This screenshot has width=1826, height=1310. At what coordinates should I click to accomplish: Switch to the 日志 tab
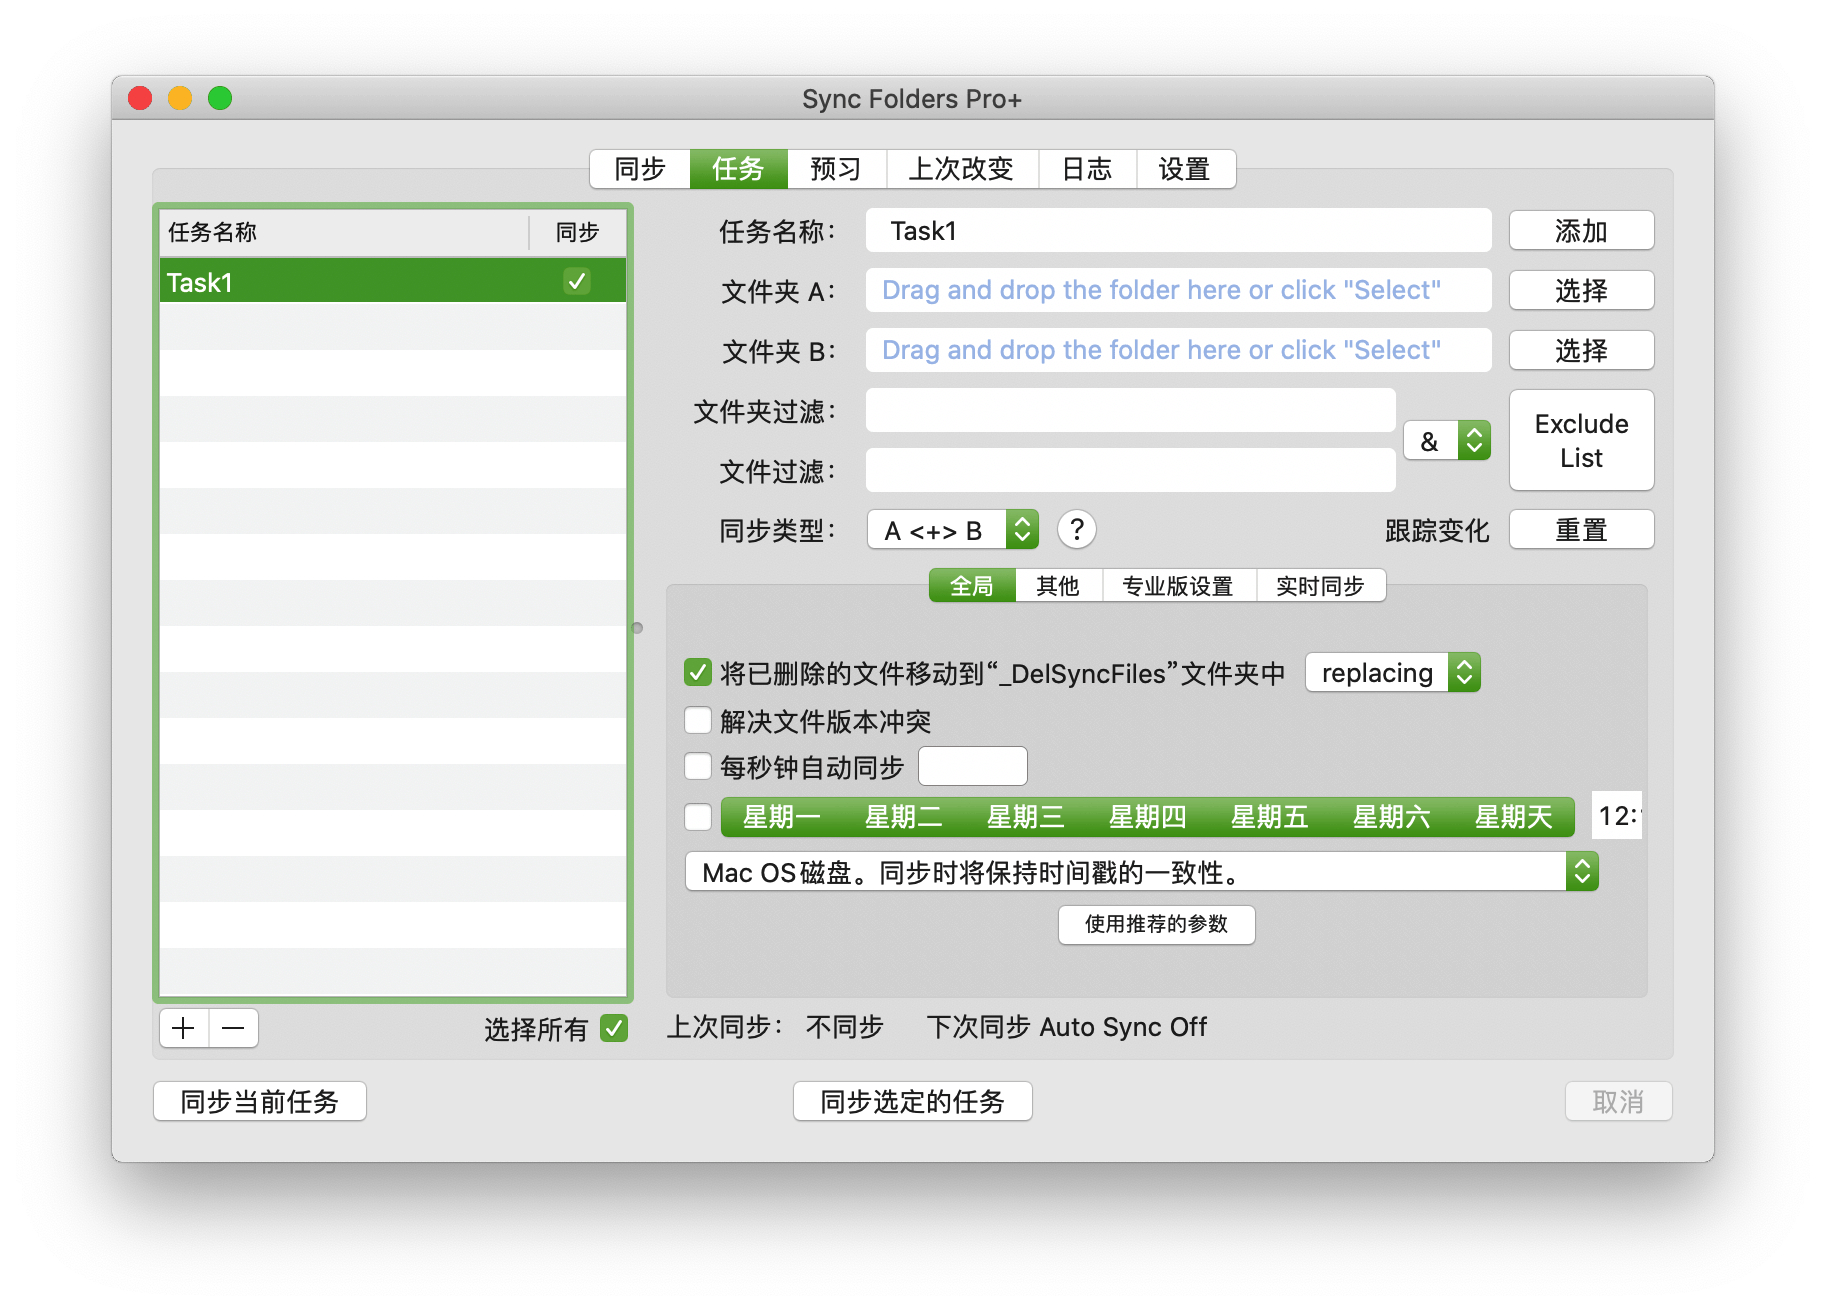tap(1086, 169)
